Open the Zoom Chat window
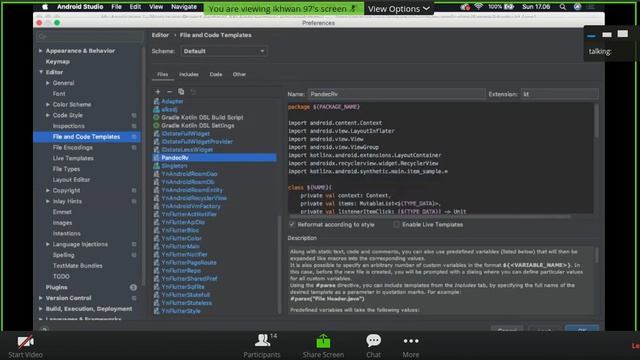This screenshot has height=360, width=640. (x=373, y=346)
